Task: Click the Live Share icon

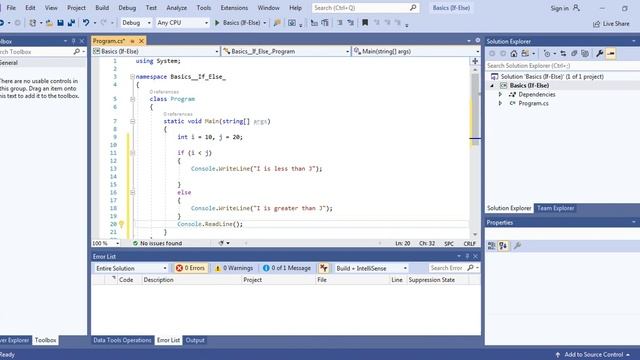Action: (x=597, y=24)
